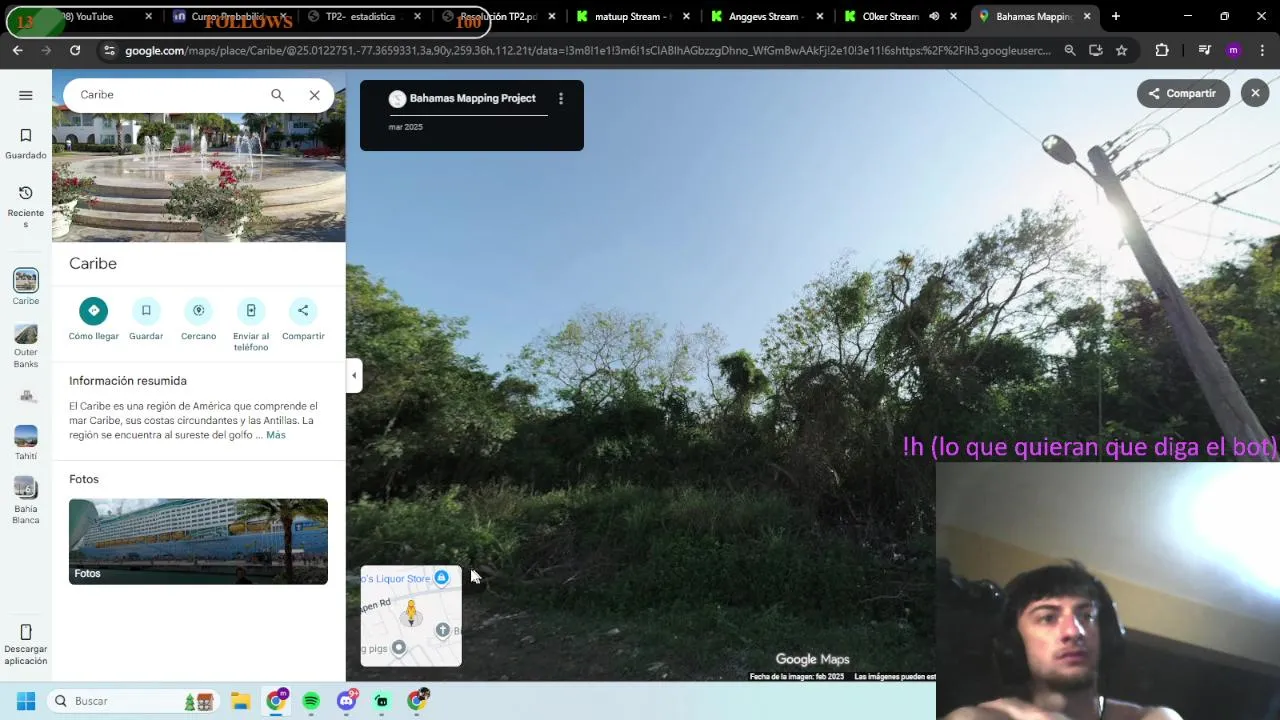Image resolution: width=1280 pixels, height=720 pixels.
Task: Click the install app icon in address bar
Action: (1096, 50)
